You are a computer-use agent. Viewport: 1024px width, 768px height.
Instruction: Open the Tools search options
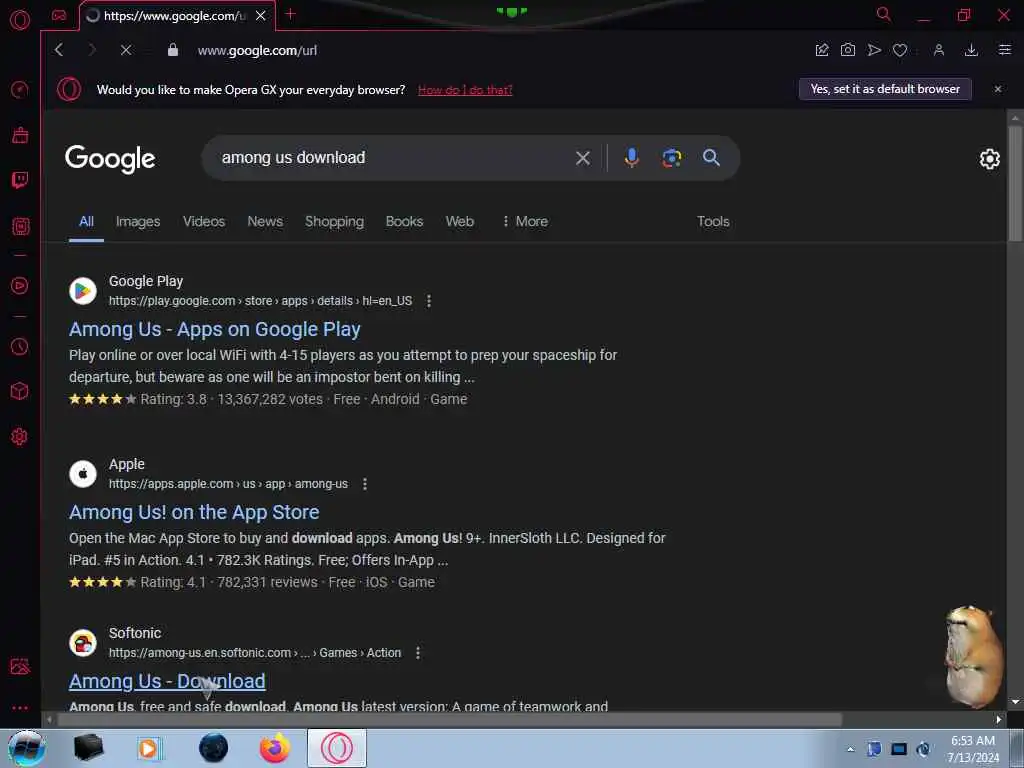713,221
